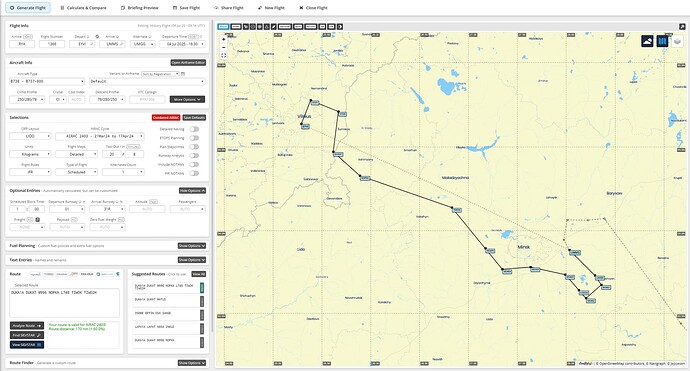Open the Freight calculator icon
This screenshot has width=690, height=371.
click(38, 220)
